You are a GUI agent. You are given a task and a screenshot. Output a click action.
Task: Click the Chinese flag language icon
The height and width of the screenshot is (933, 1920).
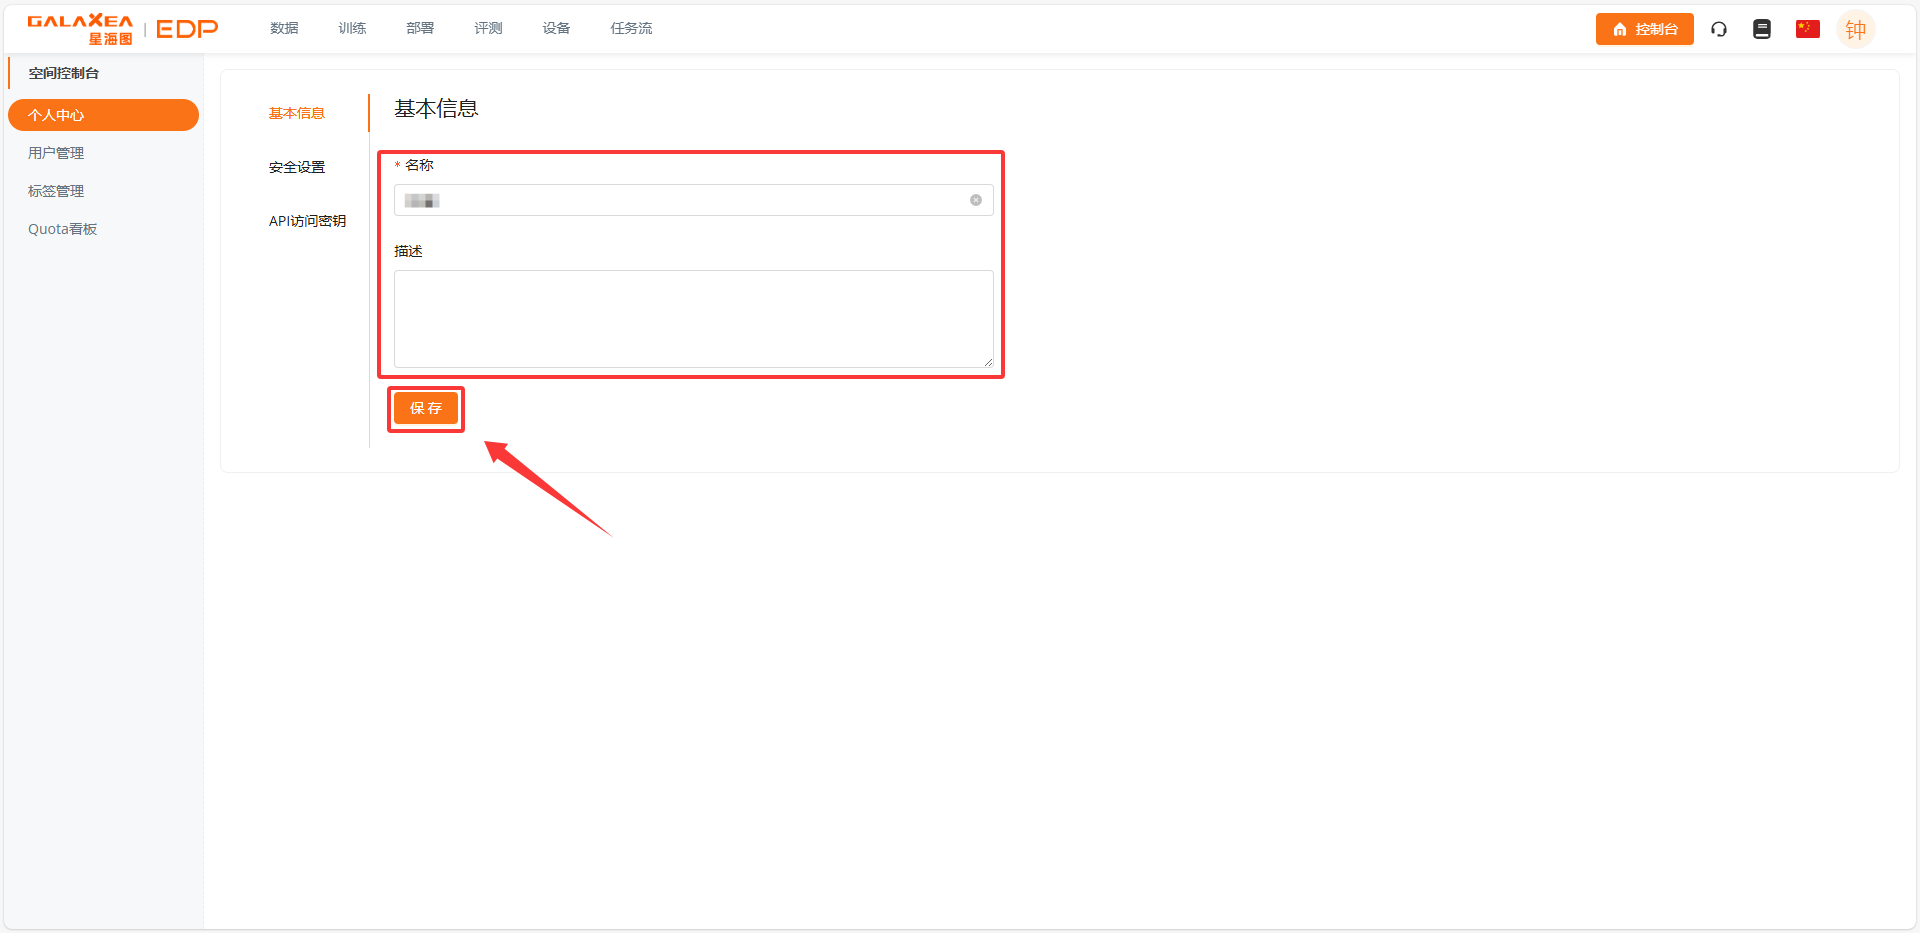tap(1808, 29)
